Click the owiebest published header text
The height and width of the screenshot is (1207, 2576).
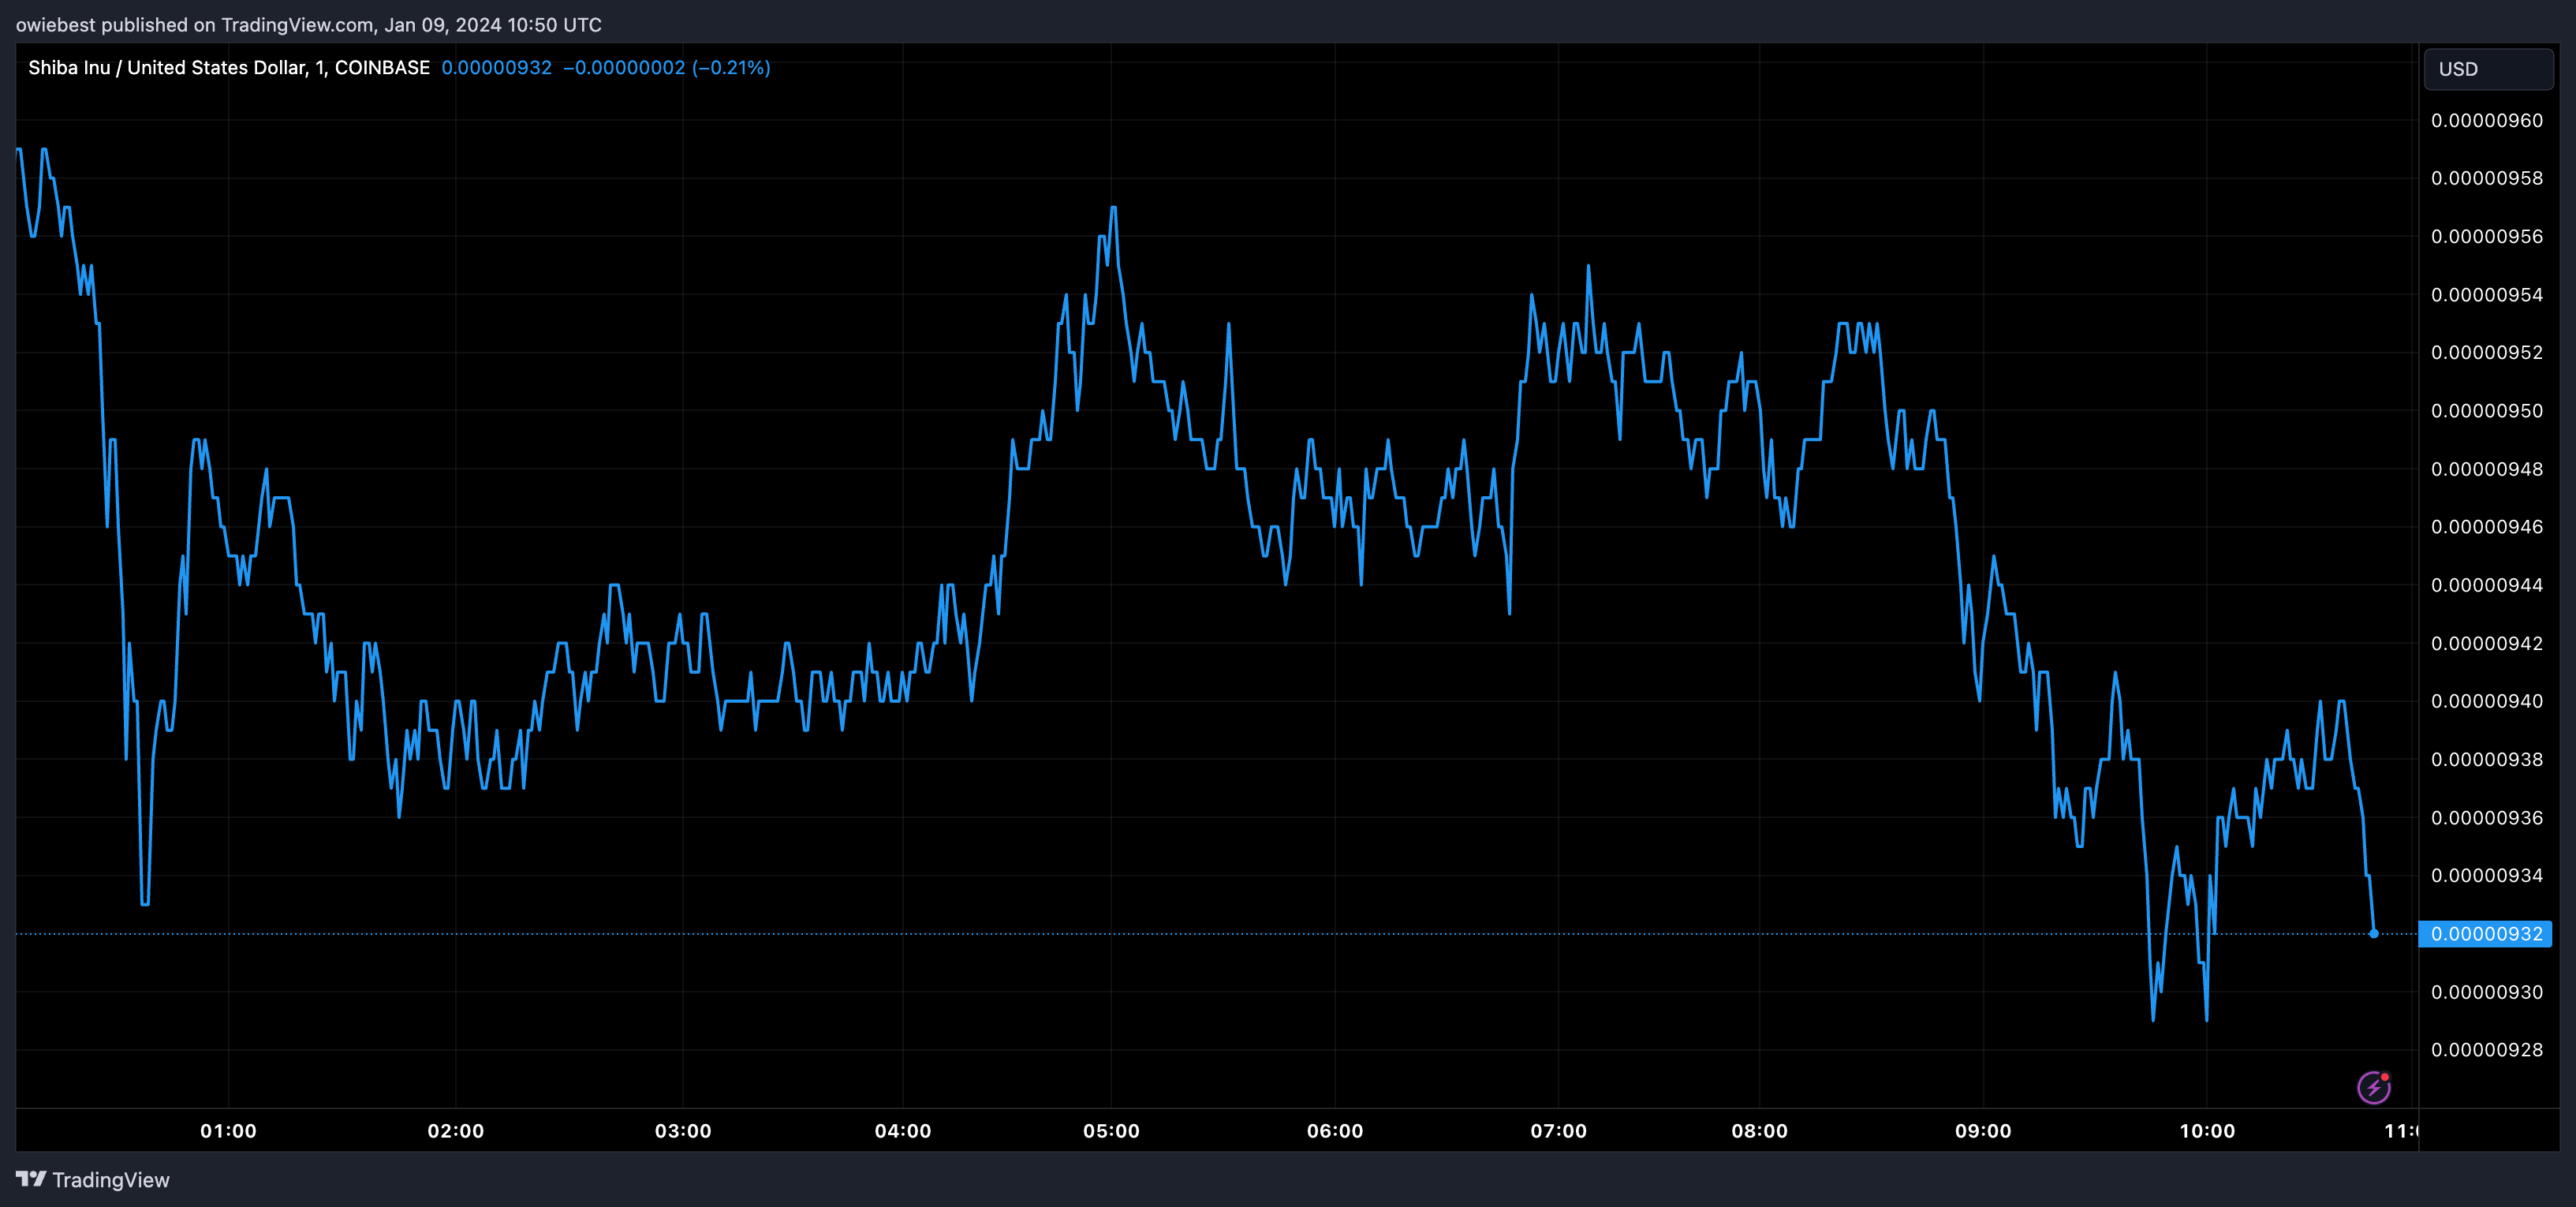308,24
